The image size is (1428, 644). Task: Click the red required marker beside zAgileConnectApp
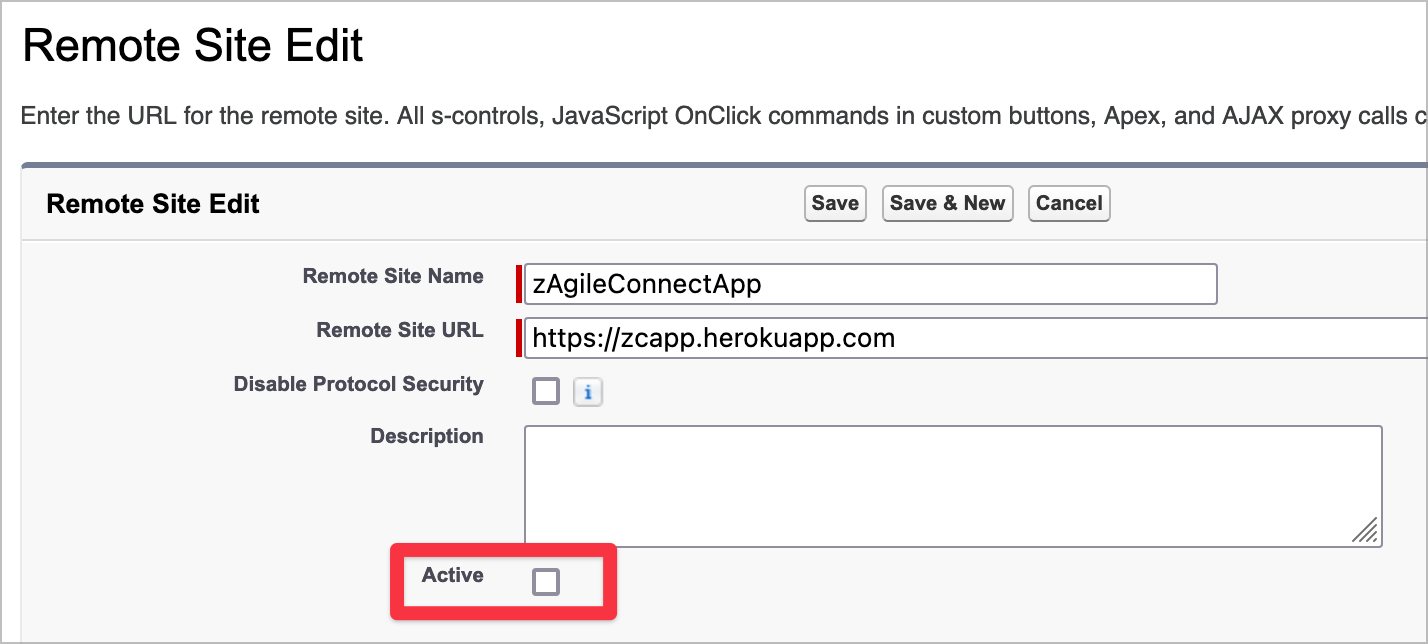click(x=519, y=284)
